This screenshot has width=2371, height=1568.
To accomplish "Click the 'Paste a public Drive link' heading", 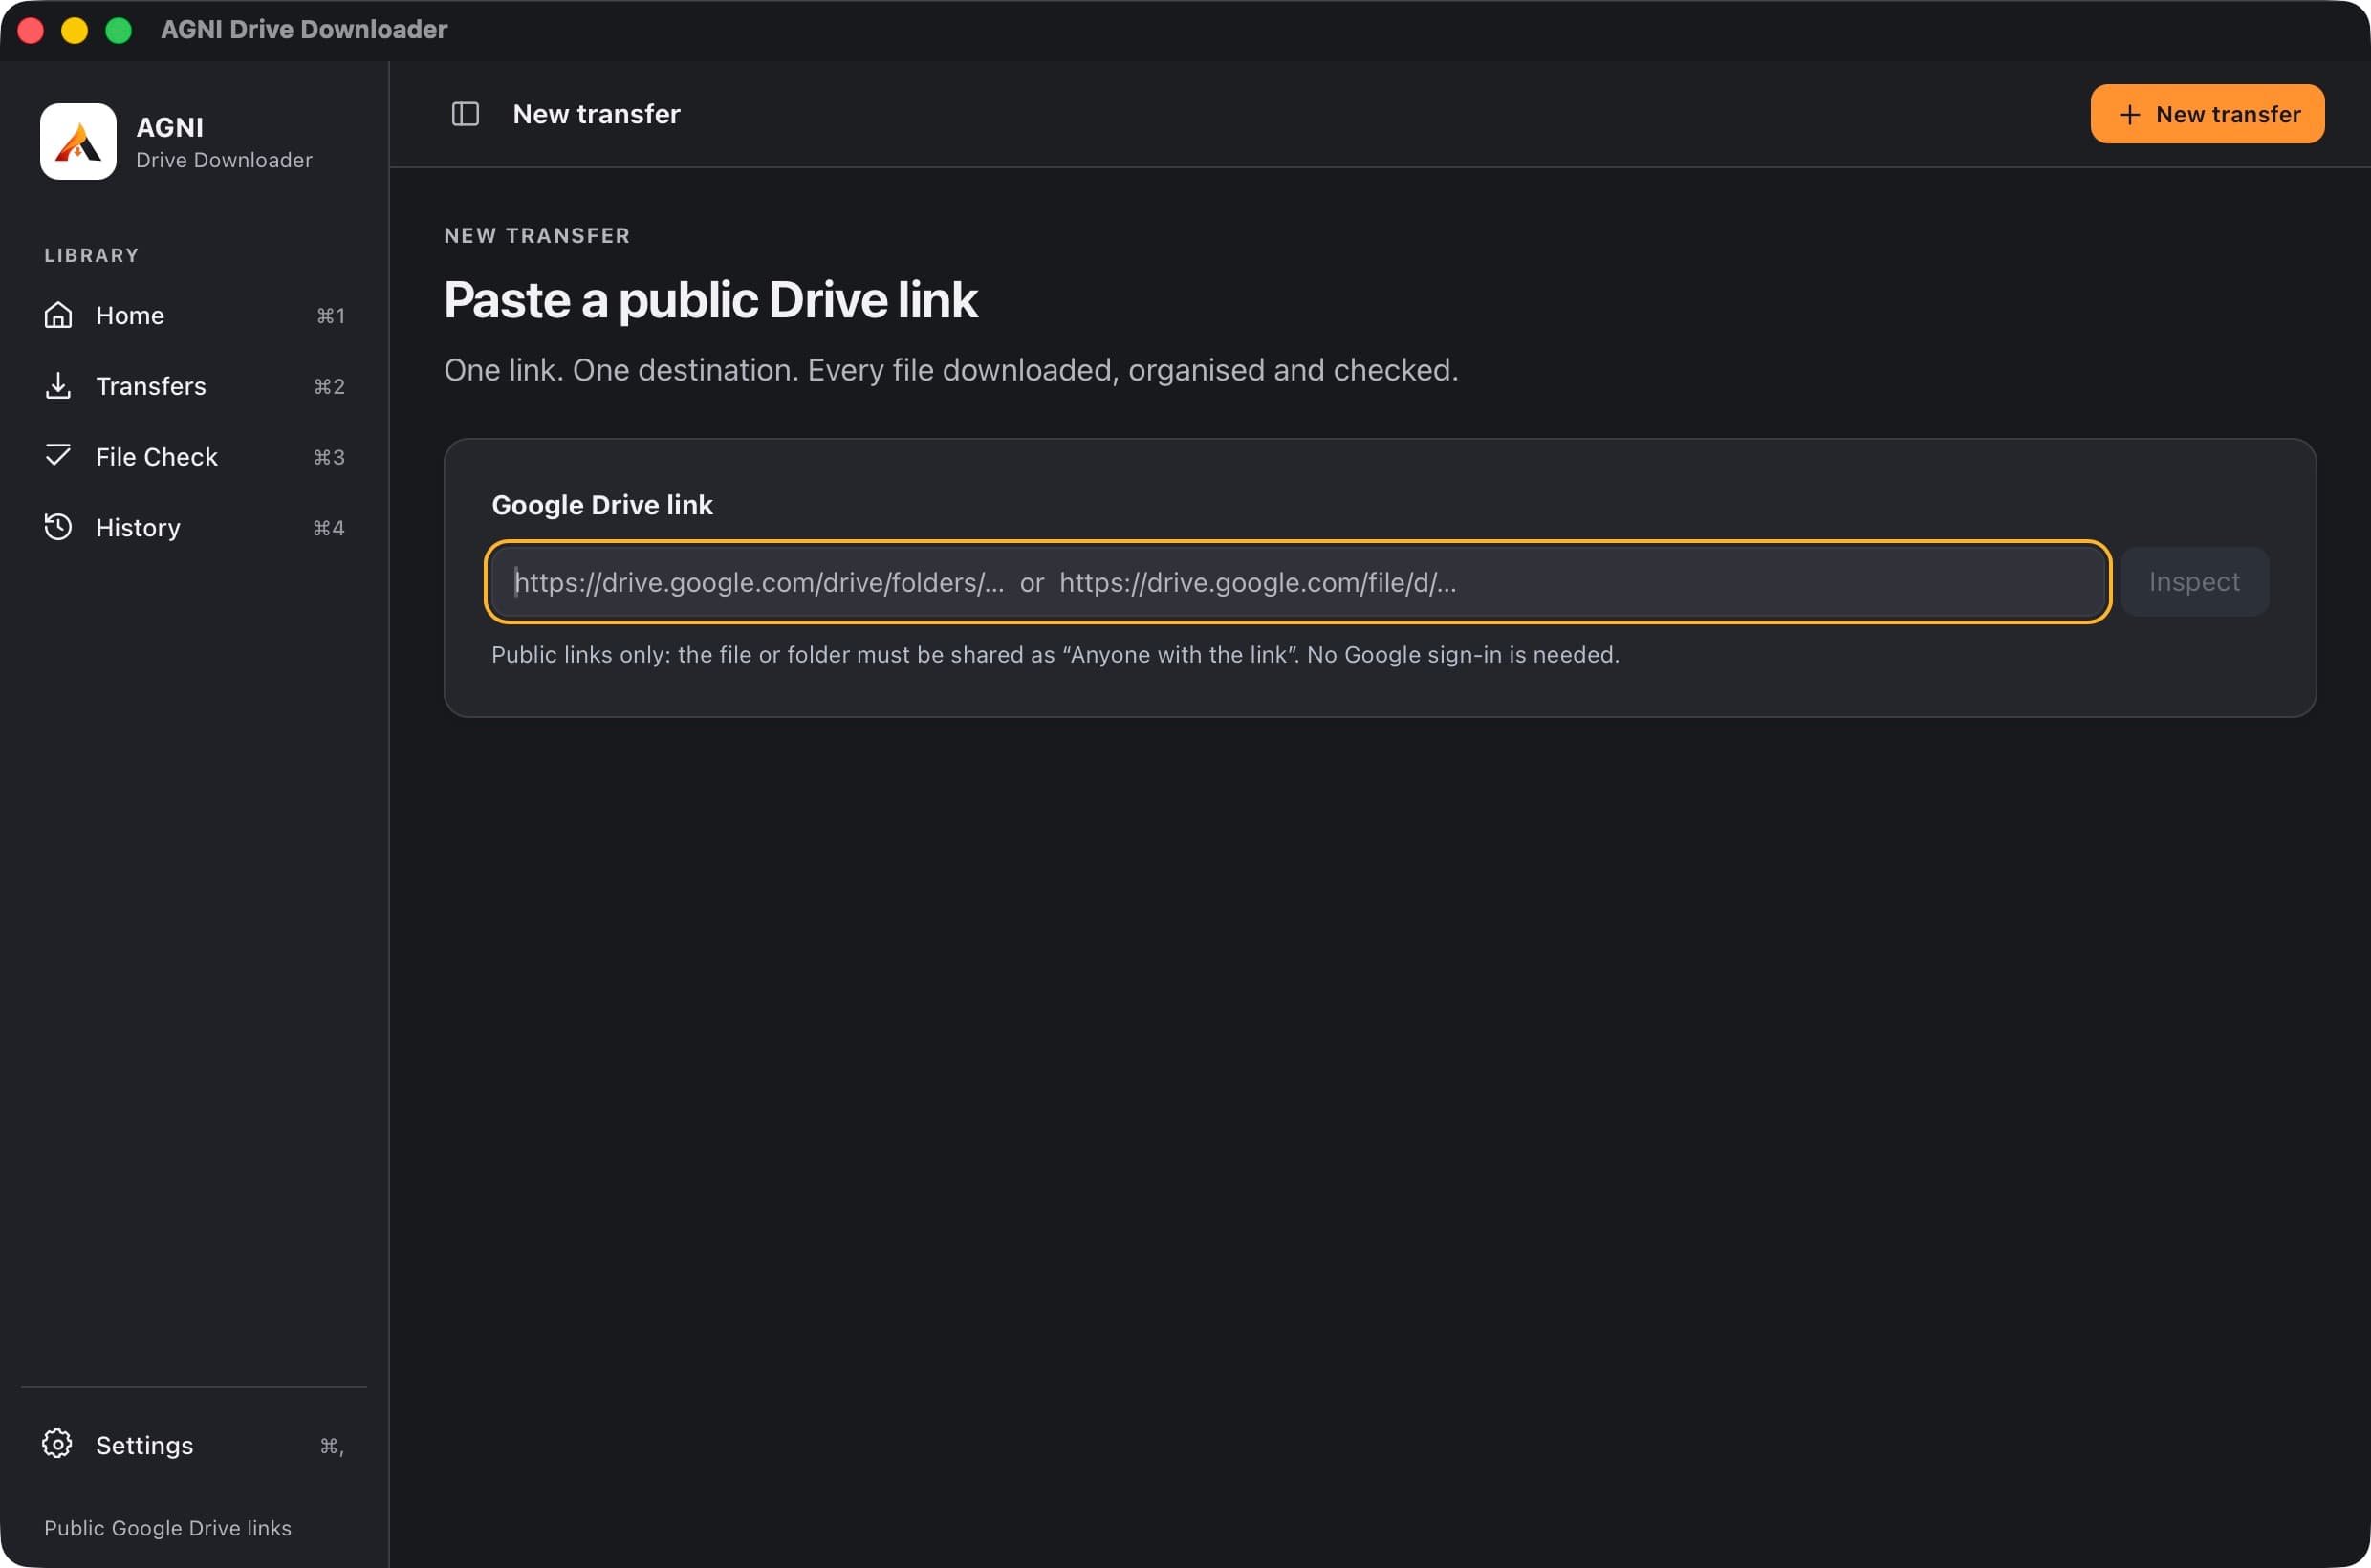I will (711, 300).
